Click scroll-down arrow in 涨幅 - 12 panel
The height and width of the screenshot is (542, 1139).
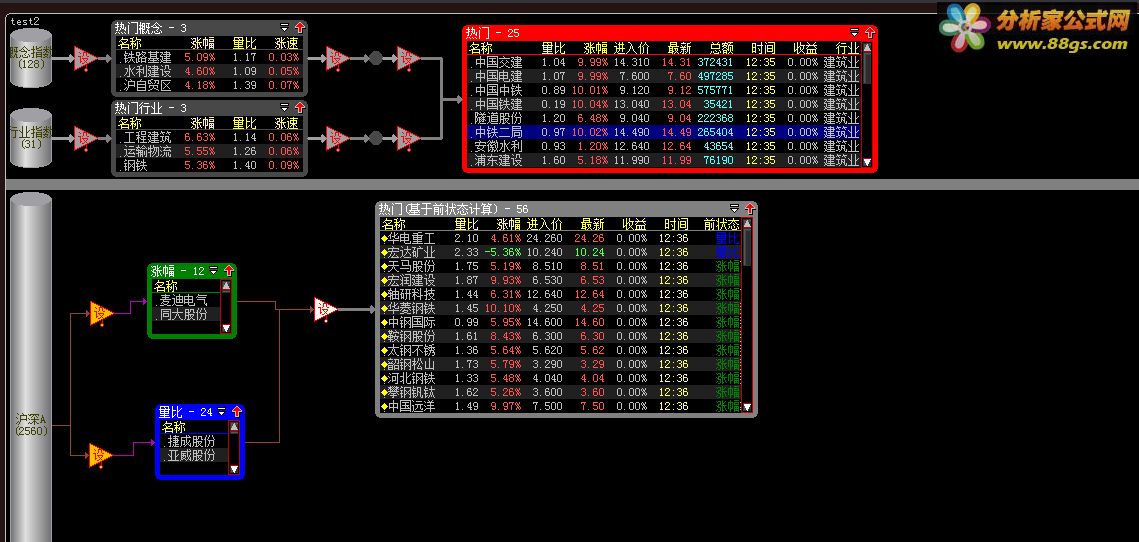[225, 328]
